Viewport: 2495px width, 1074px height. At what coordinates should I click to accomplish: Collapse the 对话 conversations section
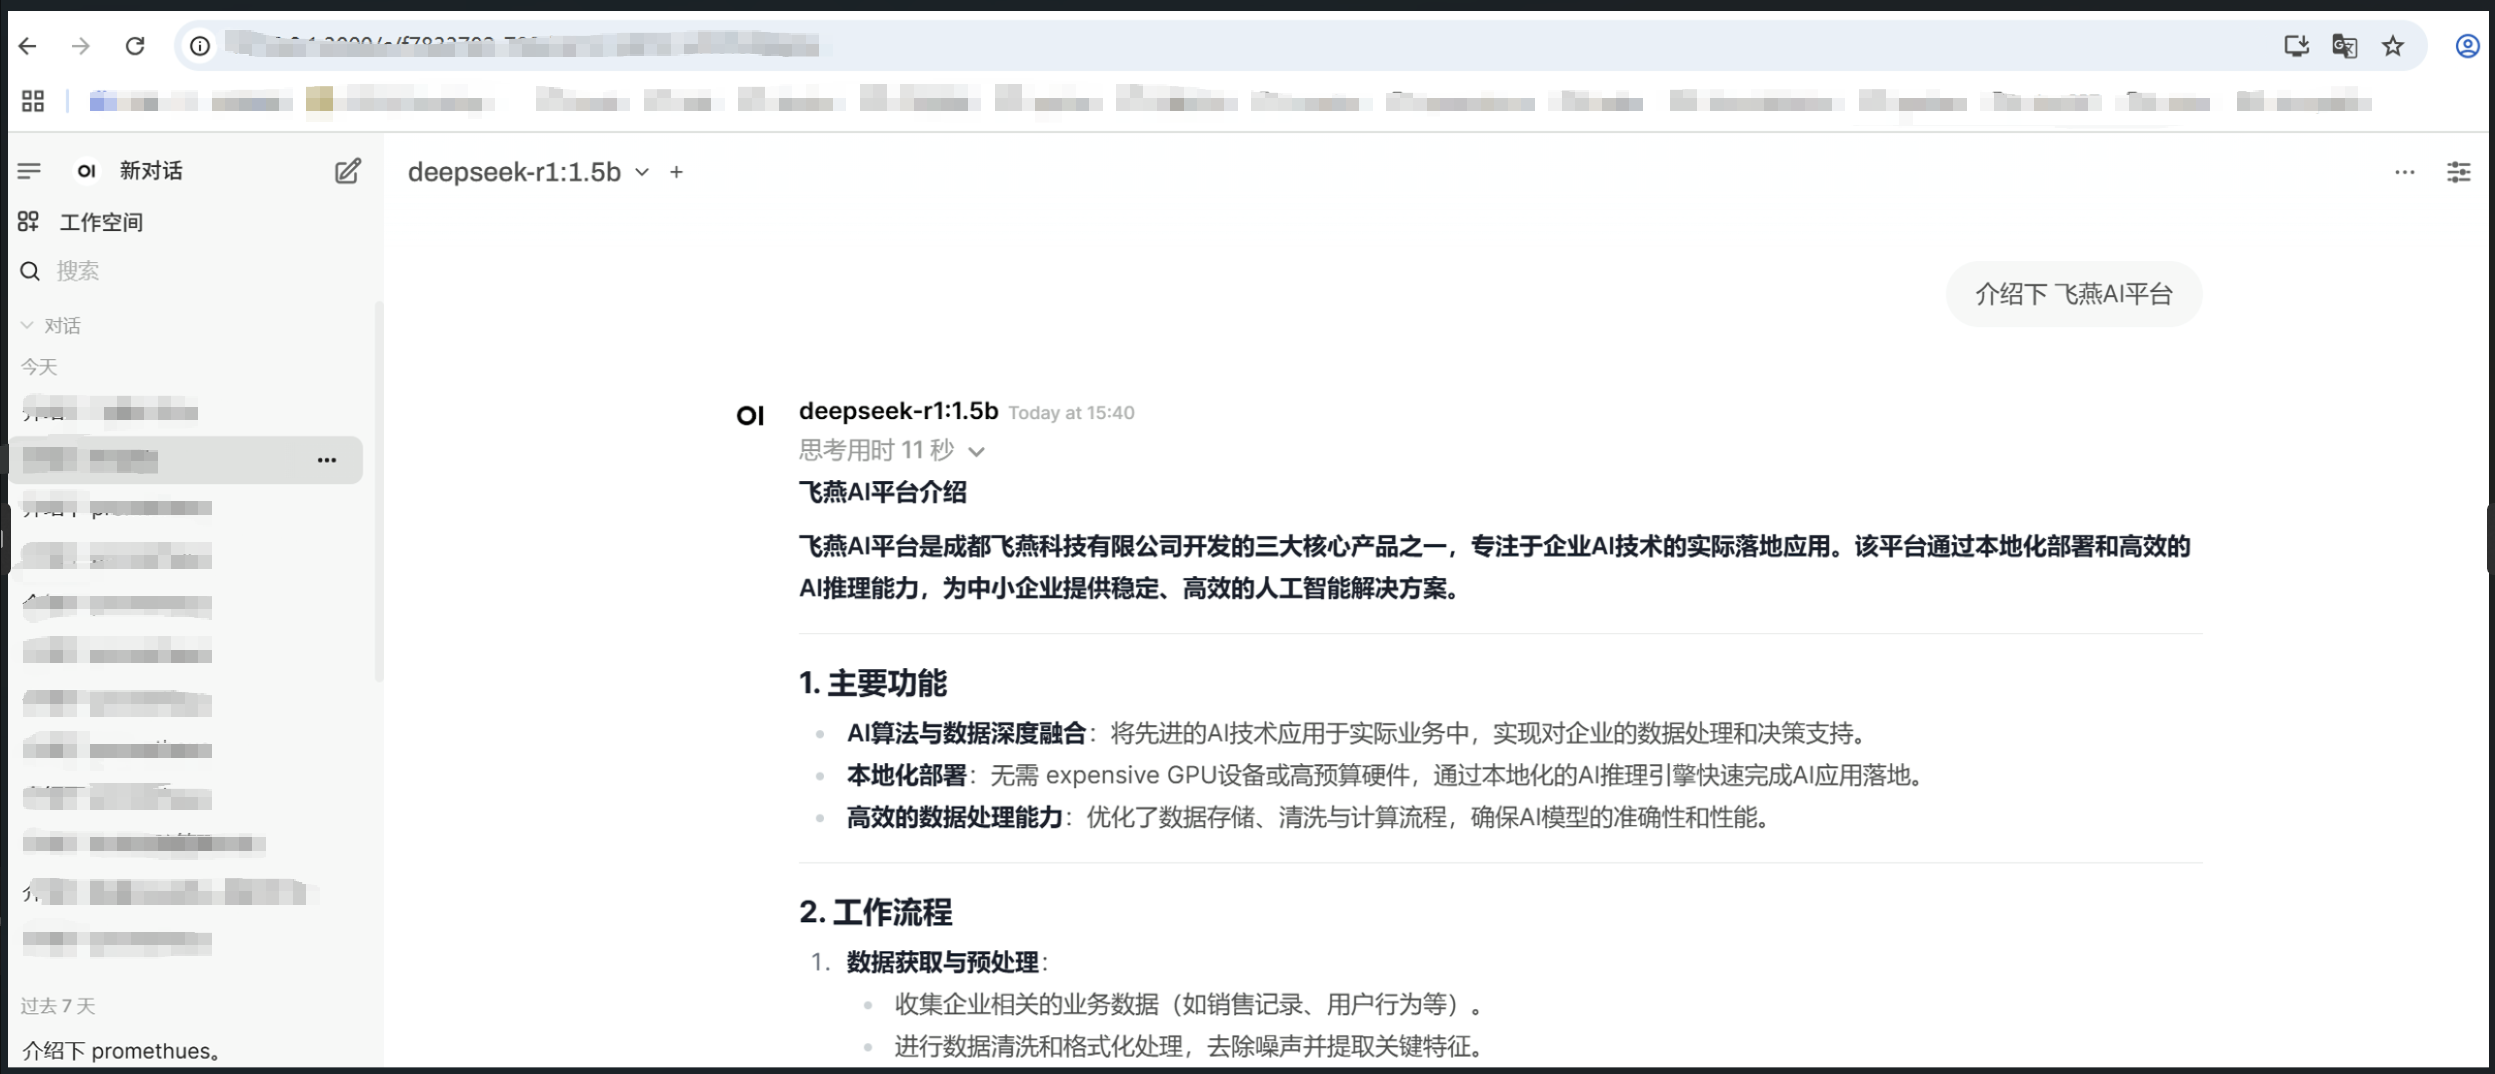pyautogui.click(x=51, y=325)
